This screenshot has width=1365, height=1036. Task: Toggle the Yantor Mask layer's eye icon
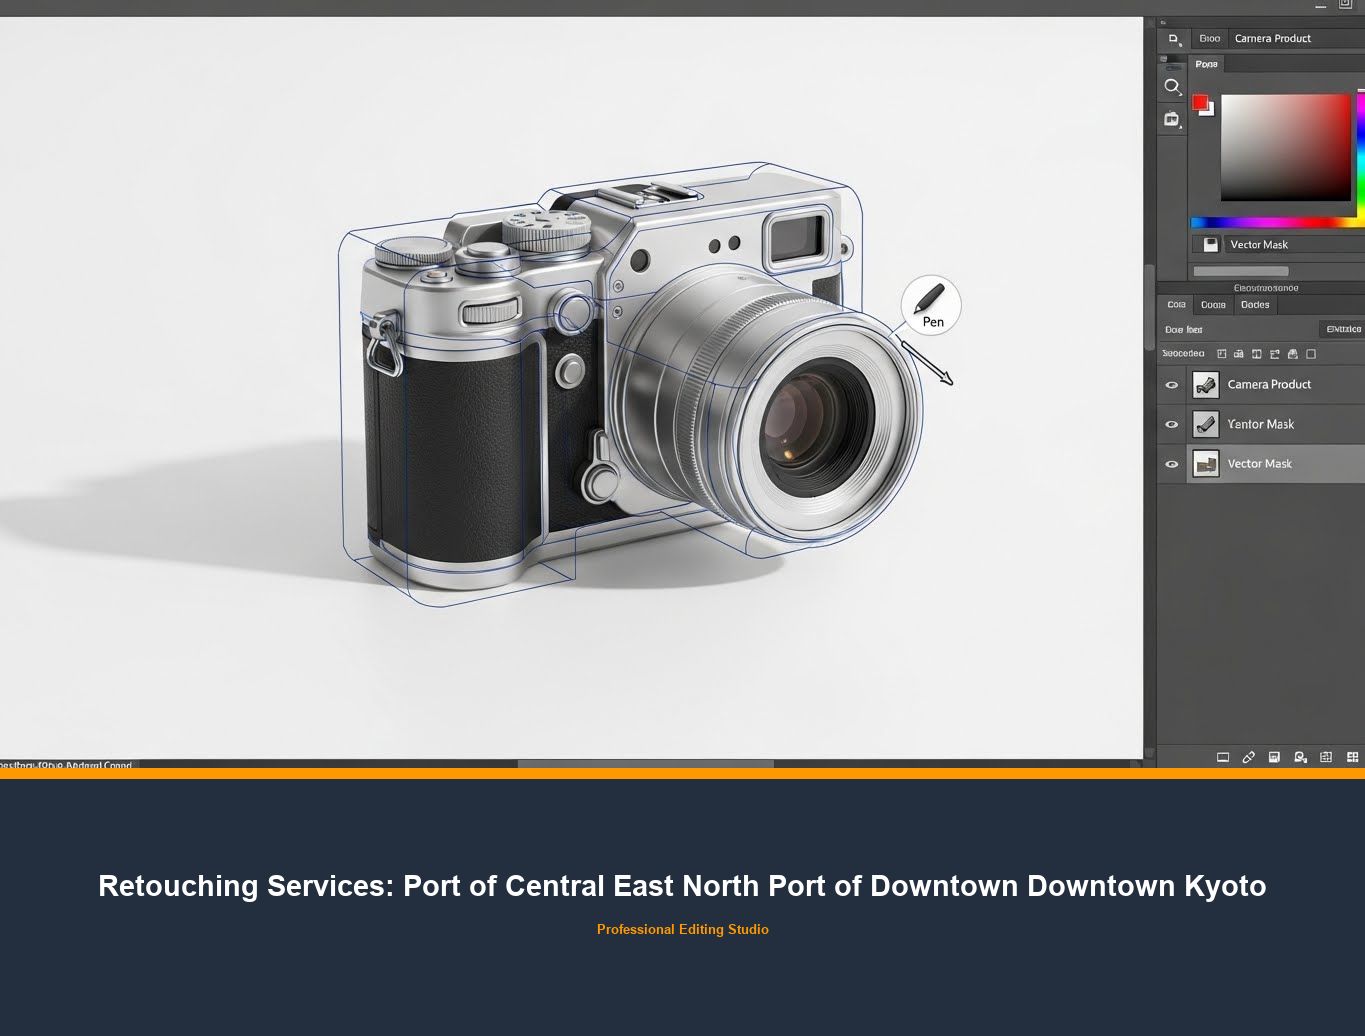tap(1171, 424)
